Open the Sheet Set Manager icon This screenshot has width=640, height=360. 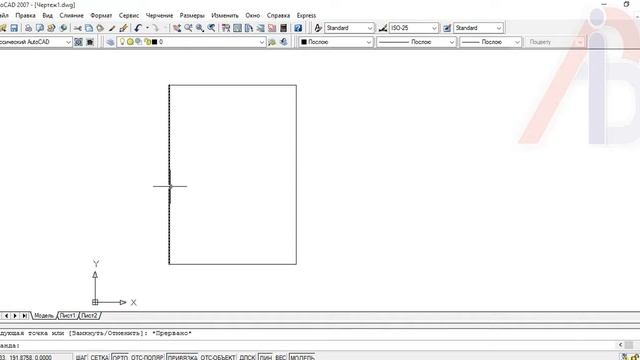tap(260, 28)
